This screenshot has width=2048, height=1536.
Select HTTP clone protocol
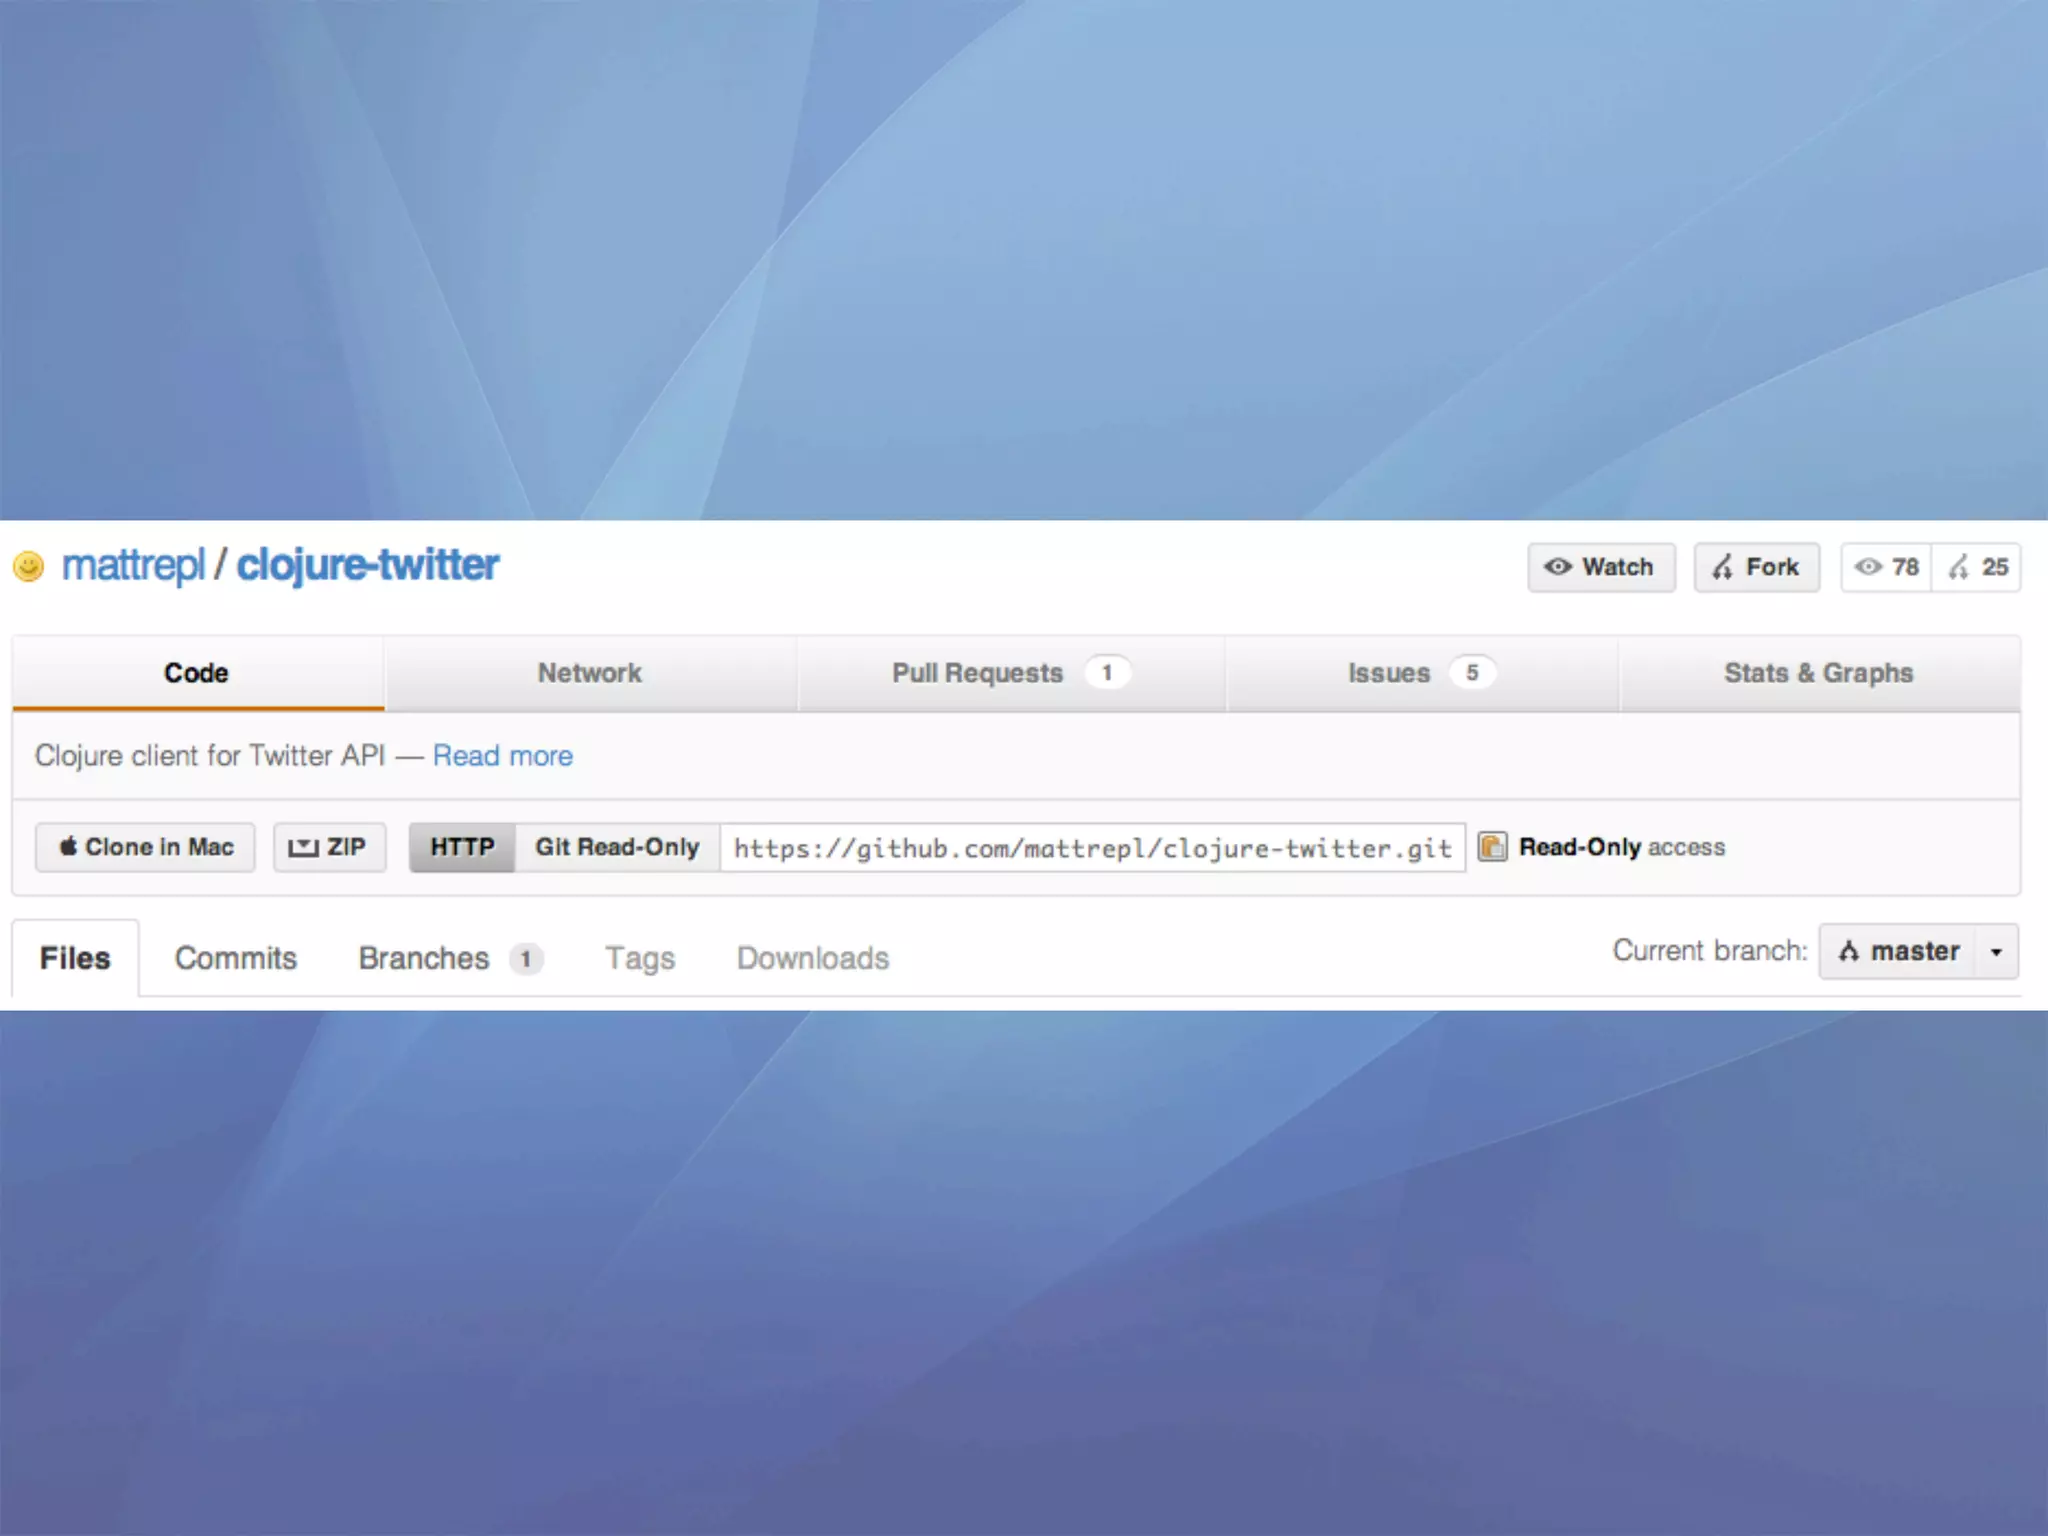tap(462, 847)
